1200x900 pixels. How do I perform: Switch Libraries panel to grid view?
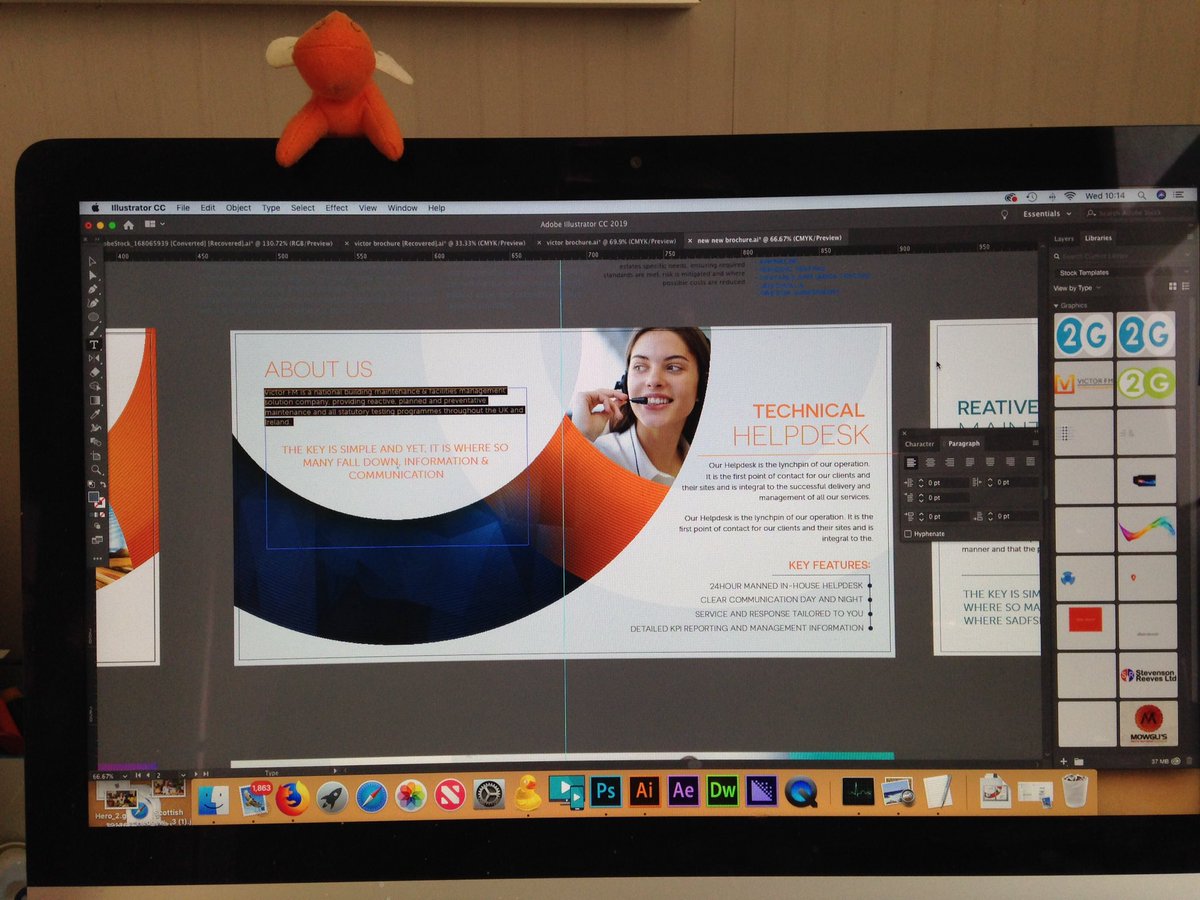tap(1172, 287)
